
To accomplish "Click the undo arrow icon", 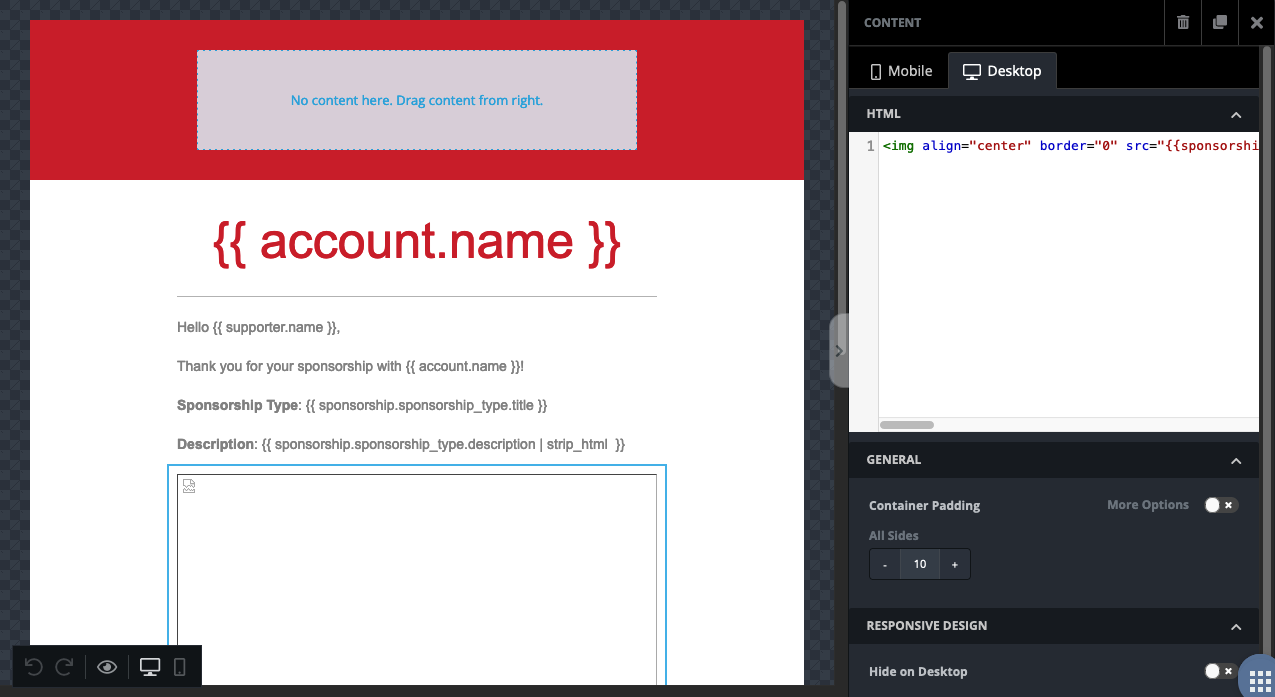I will (x=33, y=667).
